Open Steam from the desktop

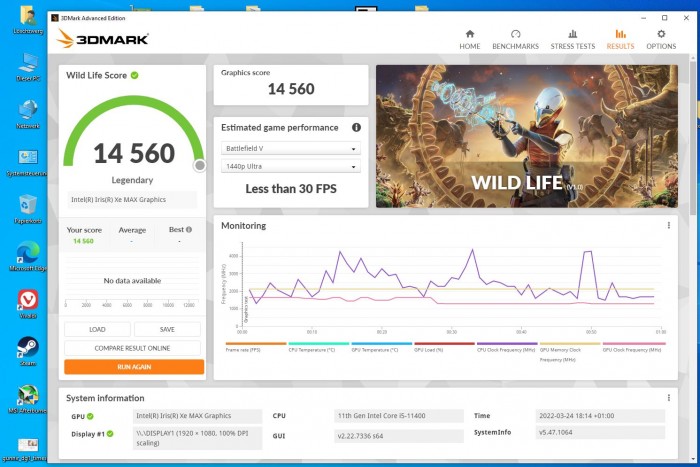(27, 350)
